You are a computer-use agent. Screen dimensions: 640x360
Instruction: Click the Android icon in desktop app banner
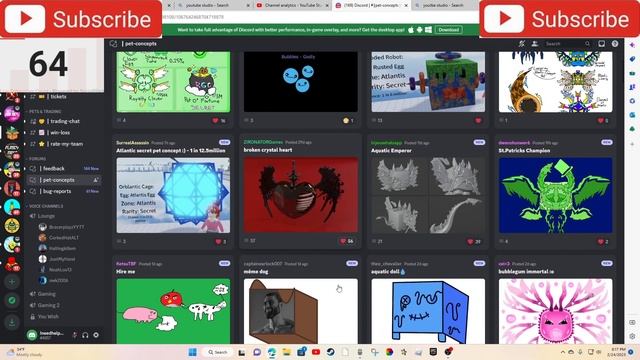tap(420, 29)
